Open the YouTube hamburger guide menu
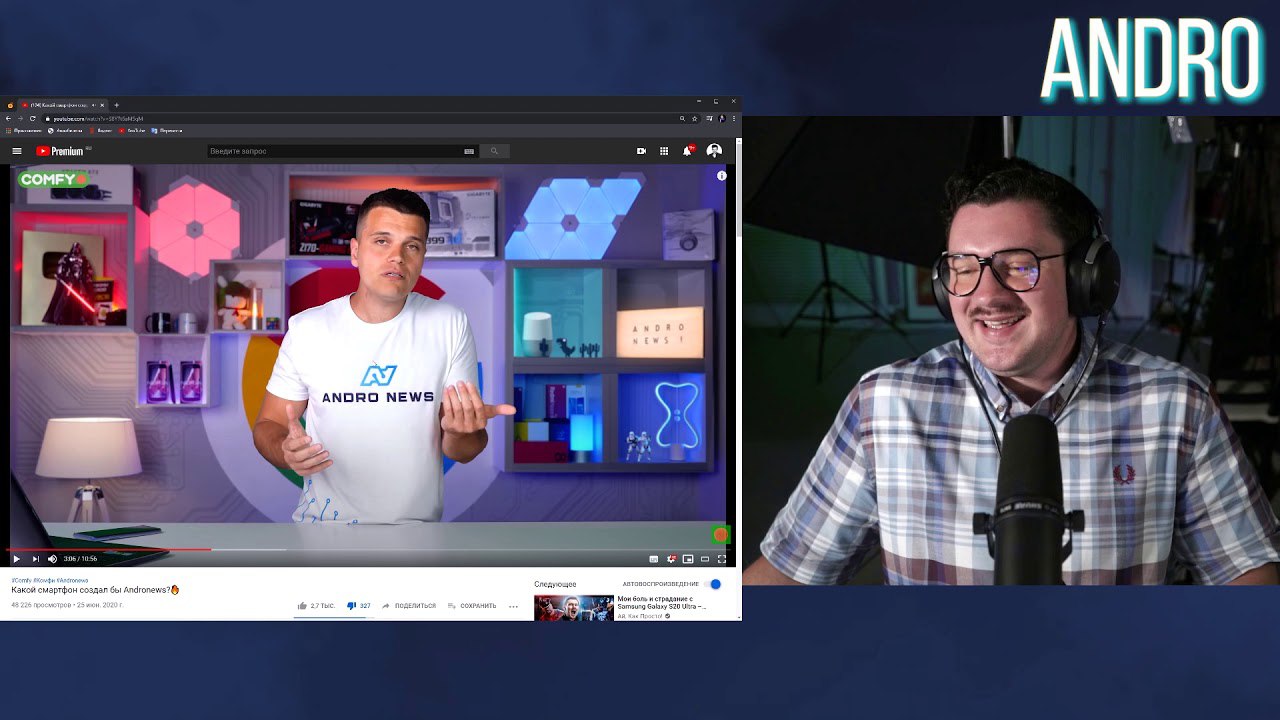Viewport: 1280px width, 720px height. coord(17,151)
